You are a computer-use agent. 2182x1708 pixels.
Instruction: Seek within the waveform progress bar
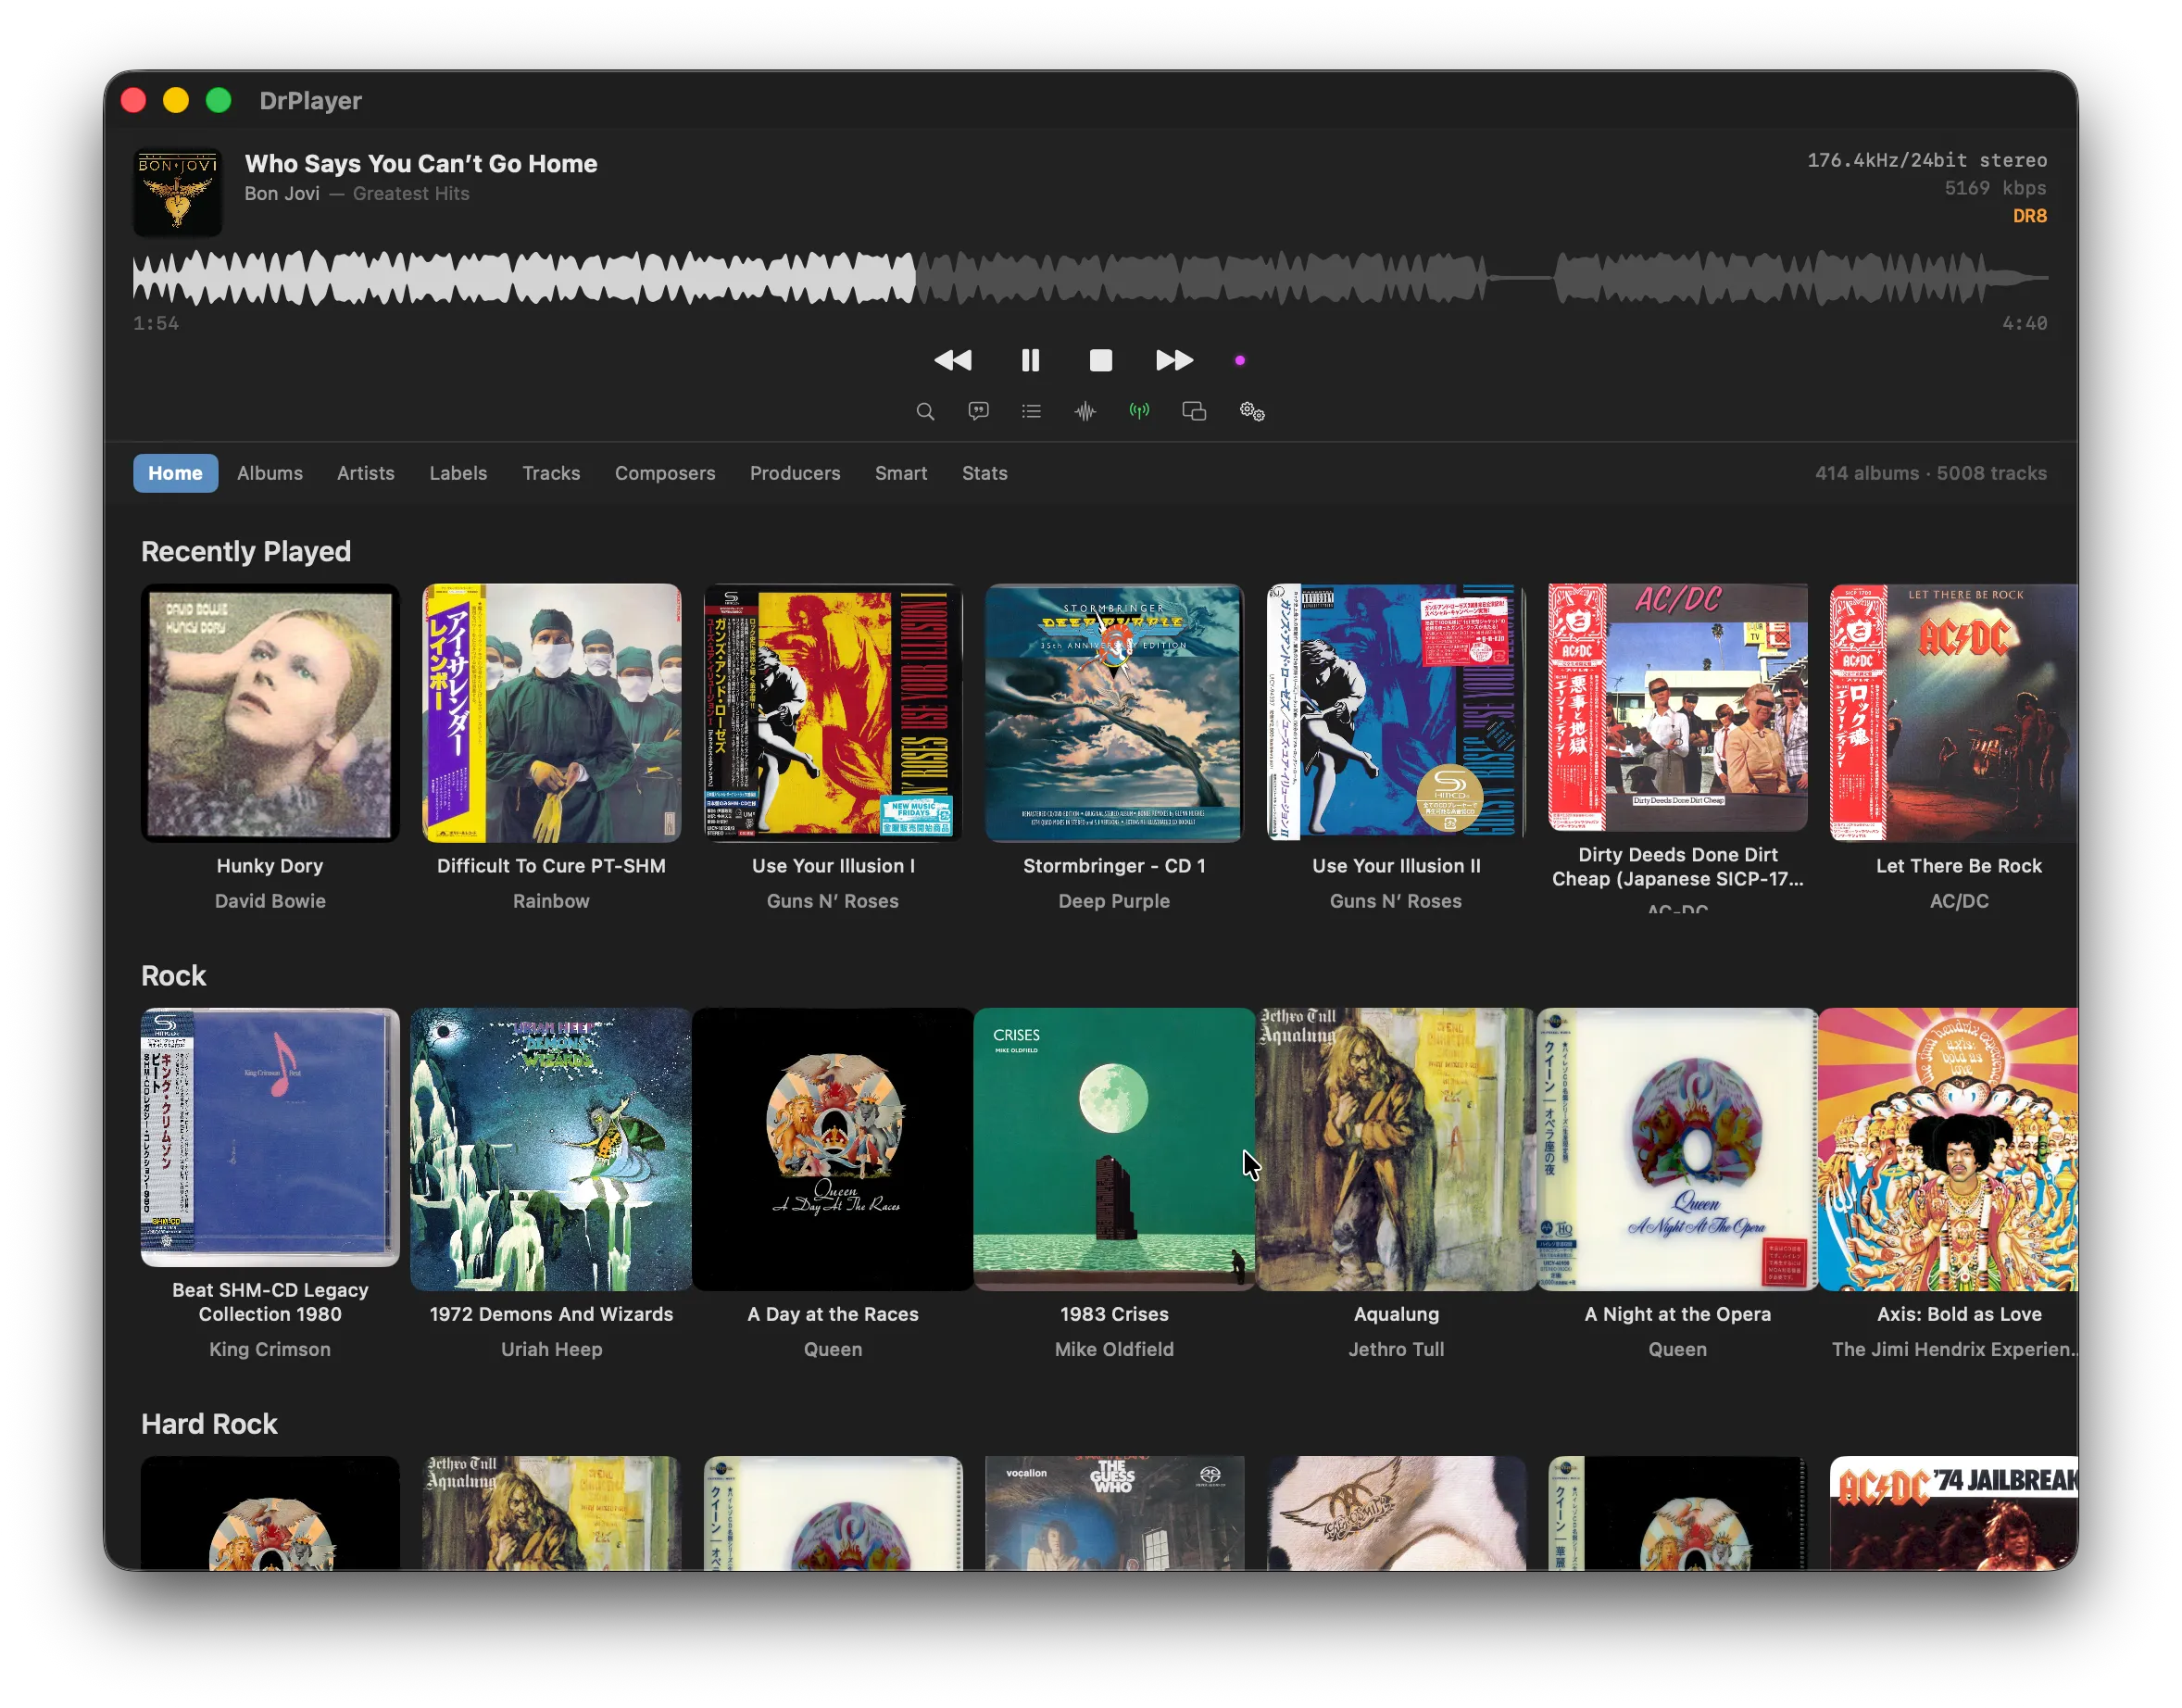click(x=1090, y=277)
